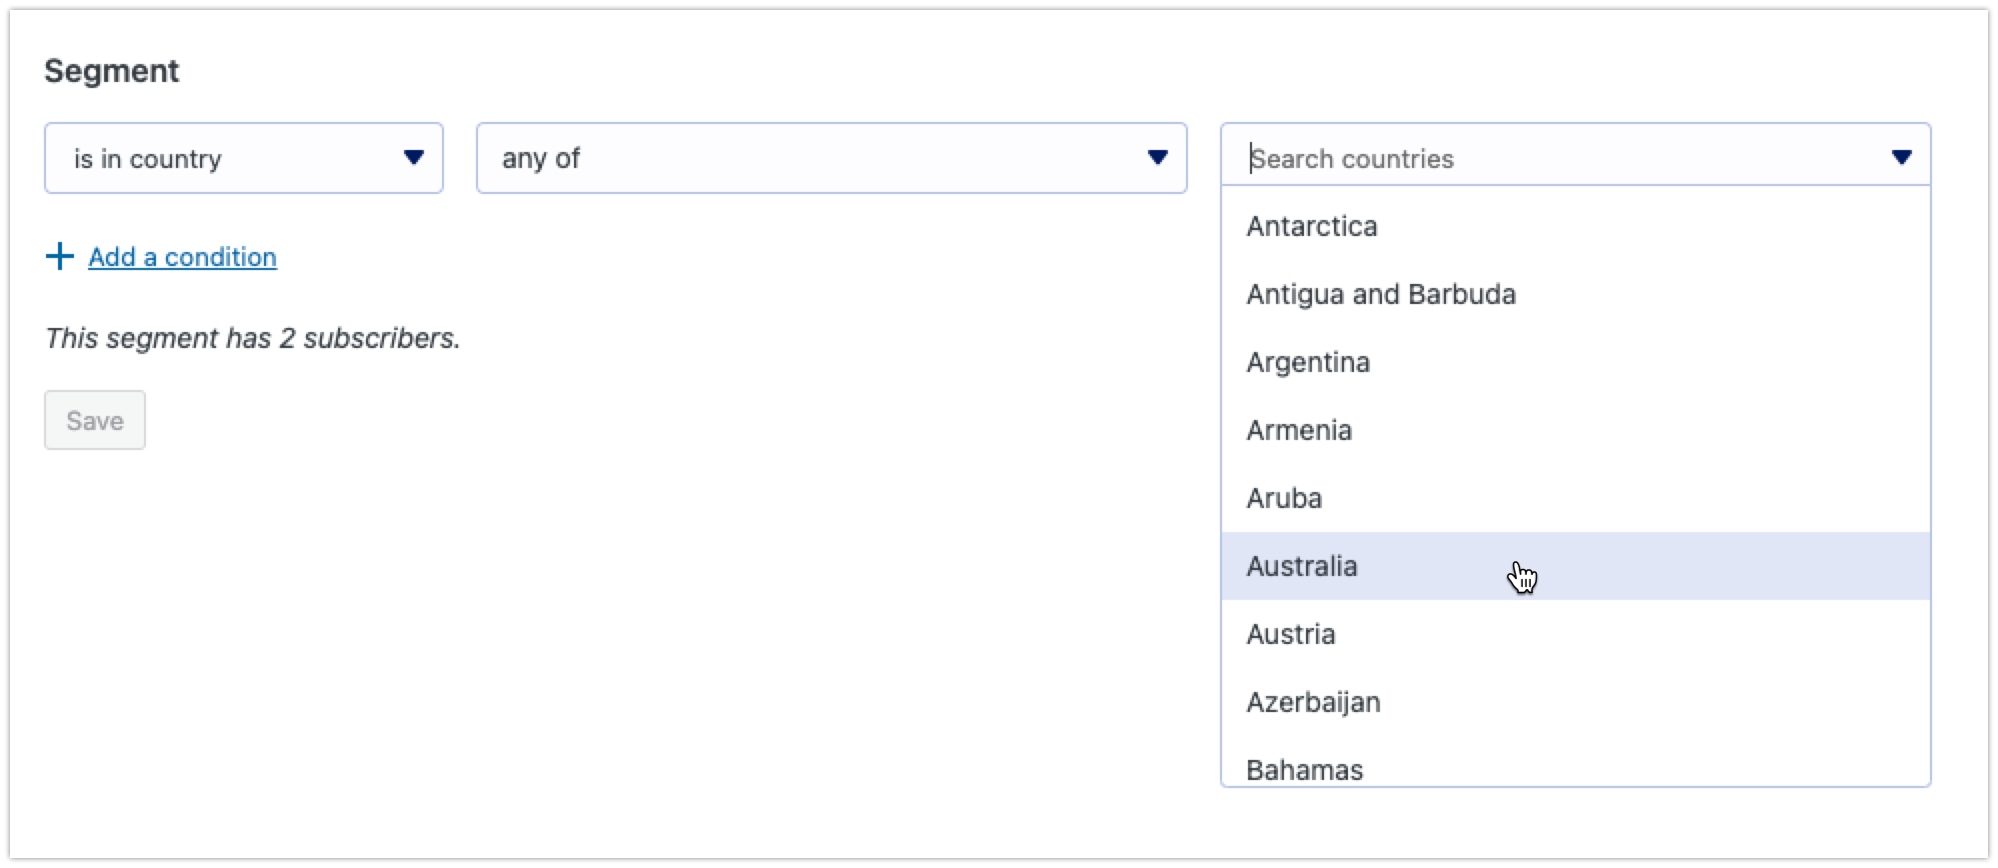
Task: Pick Armenia from the countries
Action: [x=1575, y=431]
